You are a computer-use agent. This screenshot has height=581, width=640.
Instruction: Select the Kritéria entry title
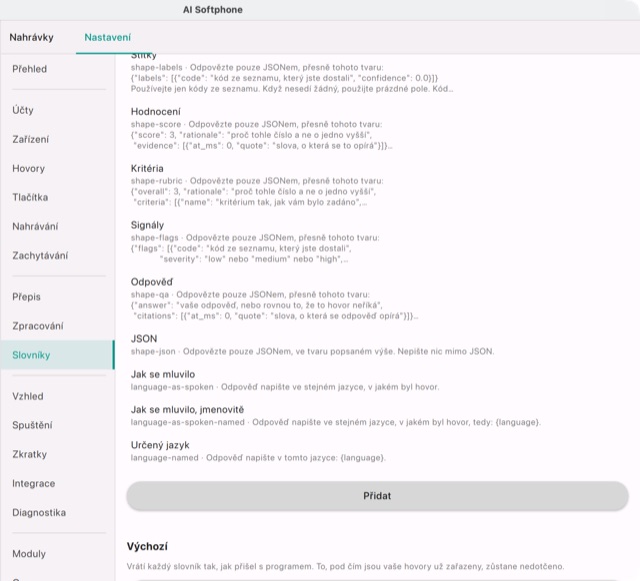point(147,168)
